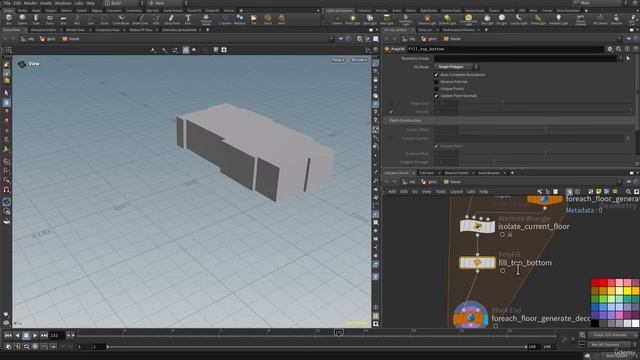This screenshot has height=360, width=640.
Task: Open the No cam camera menu
Action: coord(359,60)
